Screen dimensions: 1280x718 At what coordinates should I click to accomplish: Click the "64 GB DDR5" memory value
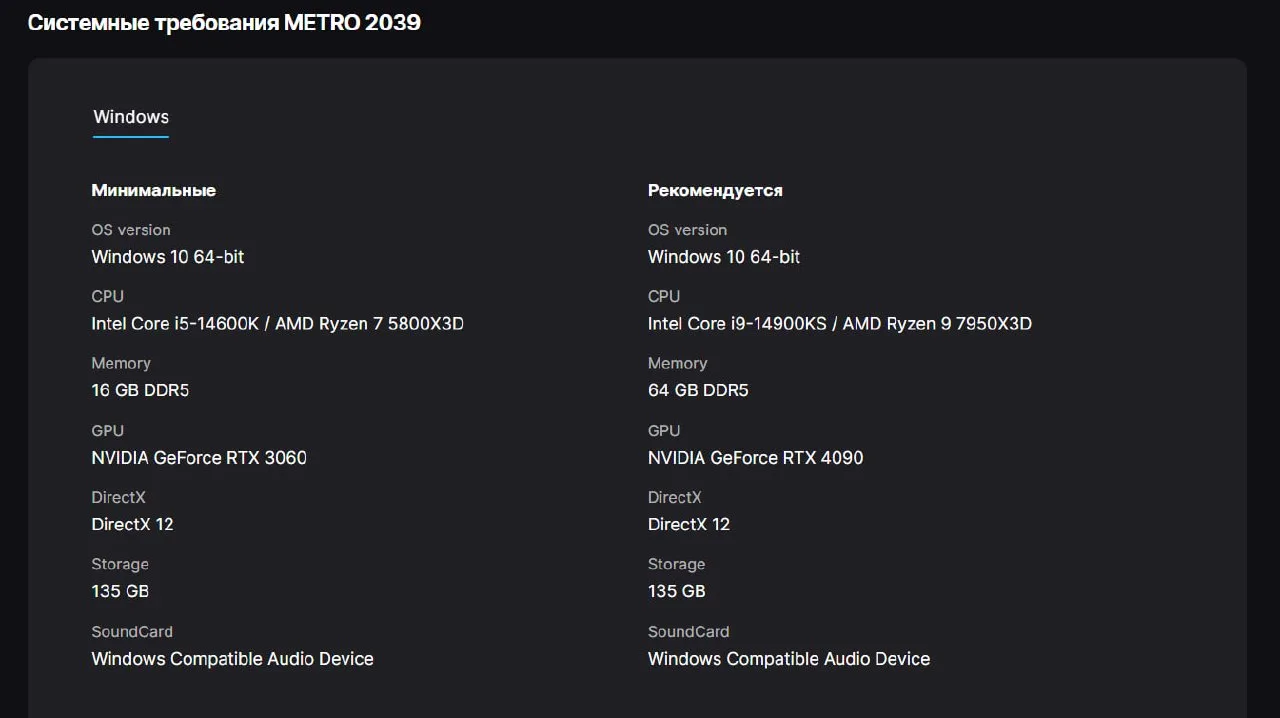pyautogui.click(x=698, y=390)
